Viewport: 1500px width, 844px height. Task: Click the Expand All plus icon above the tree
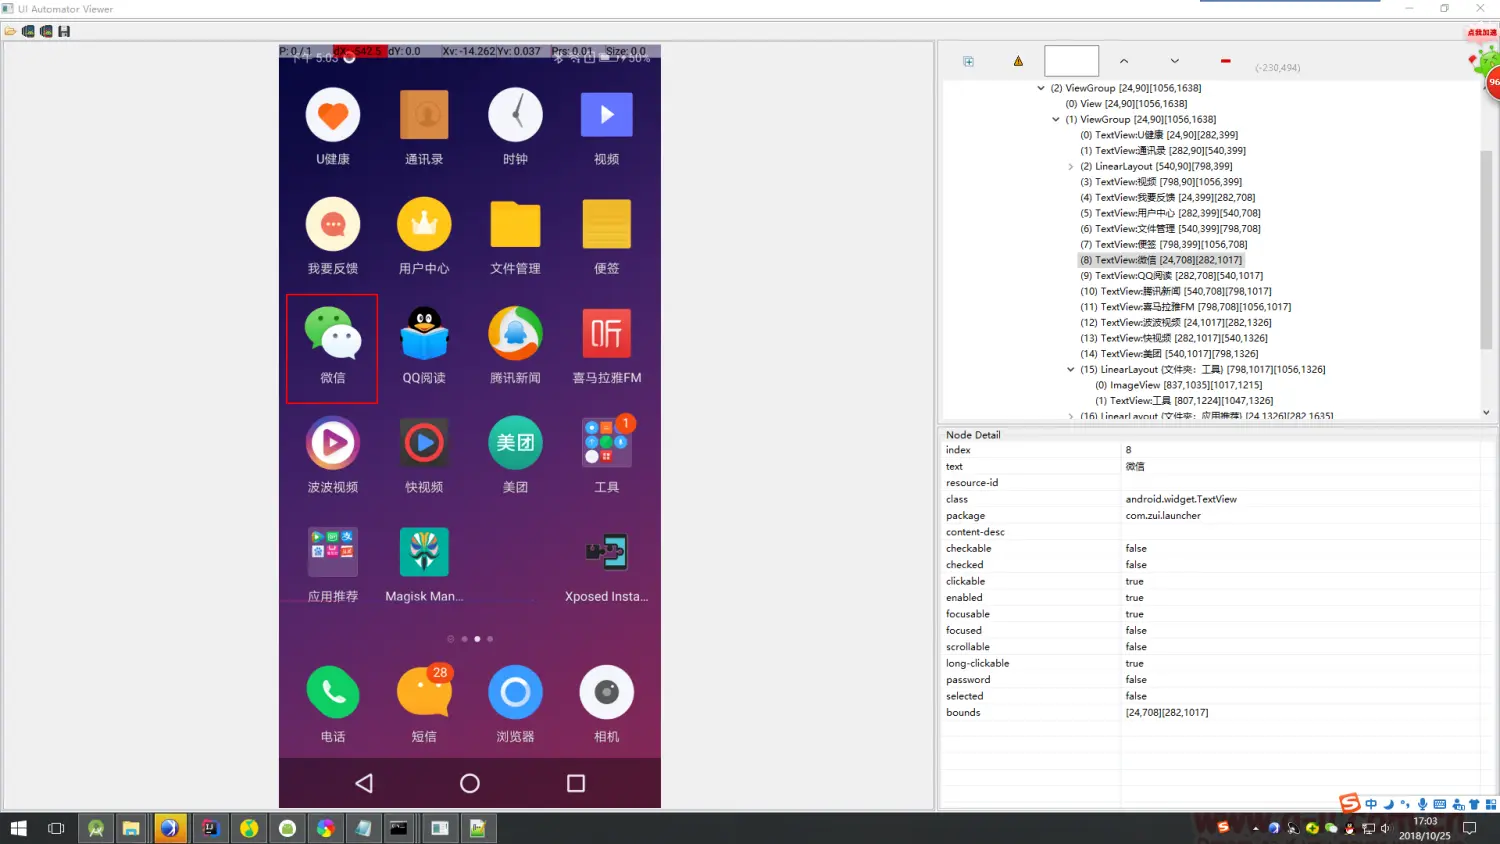pos(968,61)
